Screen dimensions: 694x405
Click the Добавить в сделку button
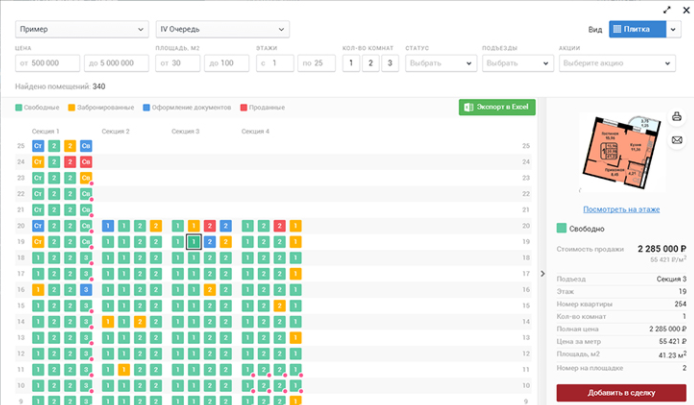tap(621, 393)
